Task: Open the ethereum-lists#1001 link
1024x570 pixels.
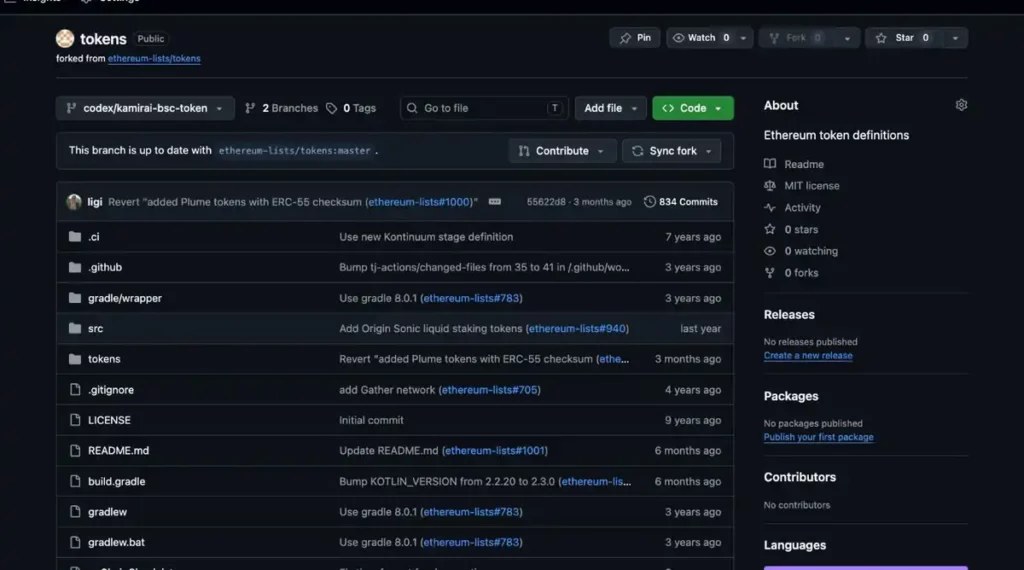Action: 495,451
